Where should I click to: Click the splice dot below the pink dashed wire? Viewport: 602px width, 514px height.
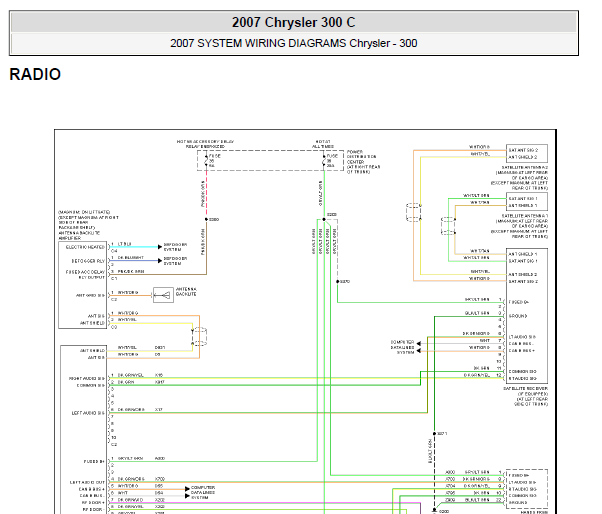207,219
